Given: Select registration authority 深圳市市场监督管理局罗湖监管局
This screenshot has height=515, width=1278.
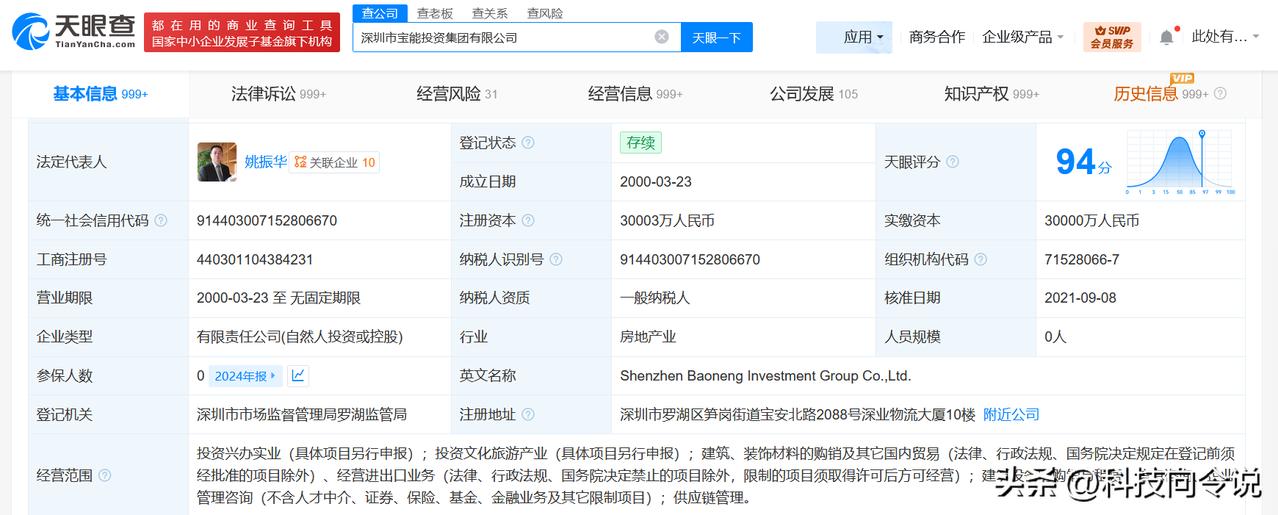Looking at the screenshot, I should (x=302, y=414).
